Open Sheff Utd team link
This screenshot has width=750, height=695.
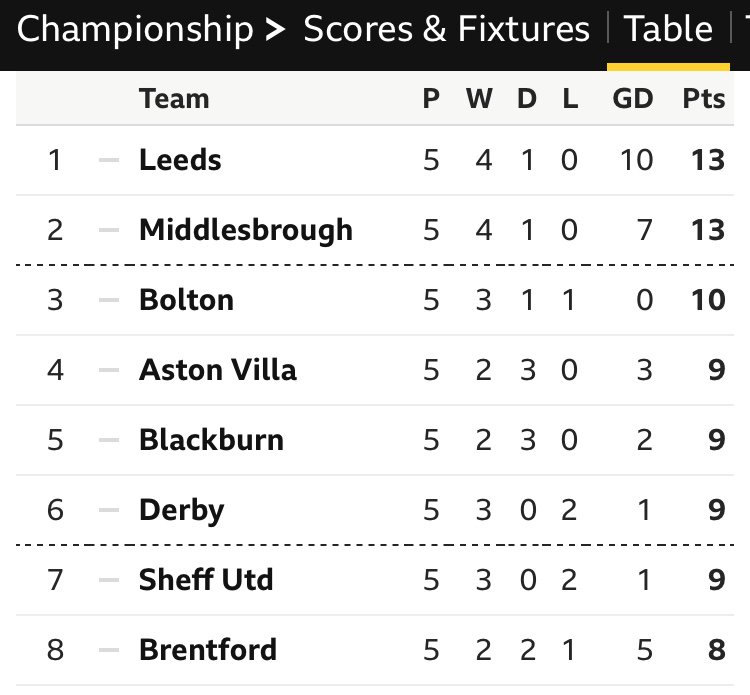206,580
